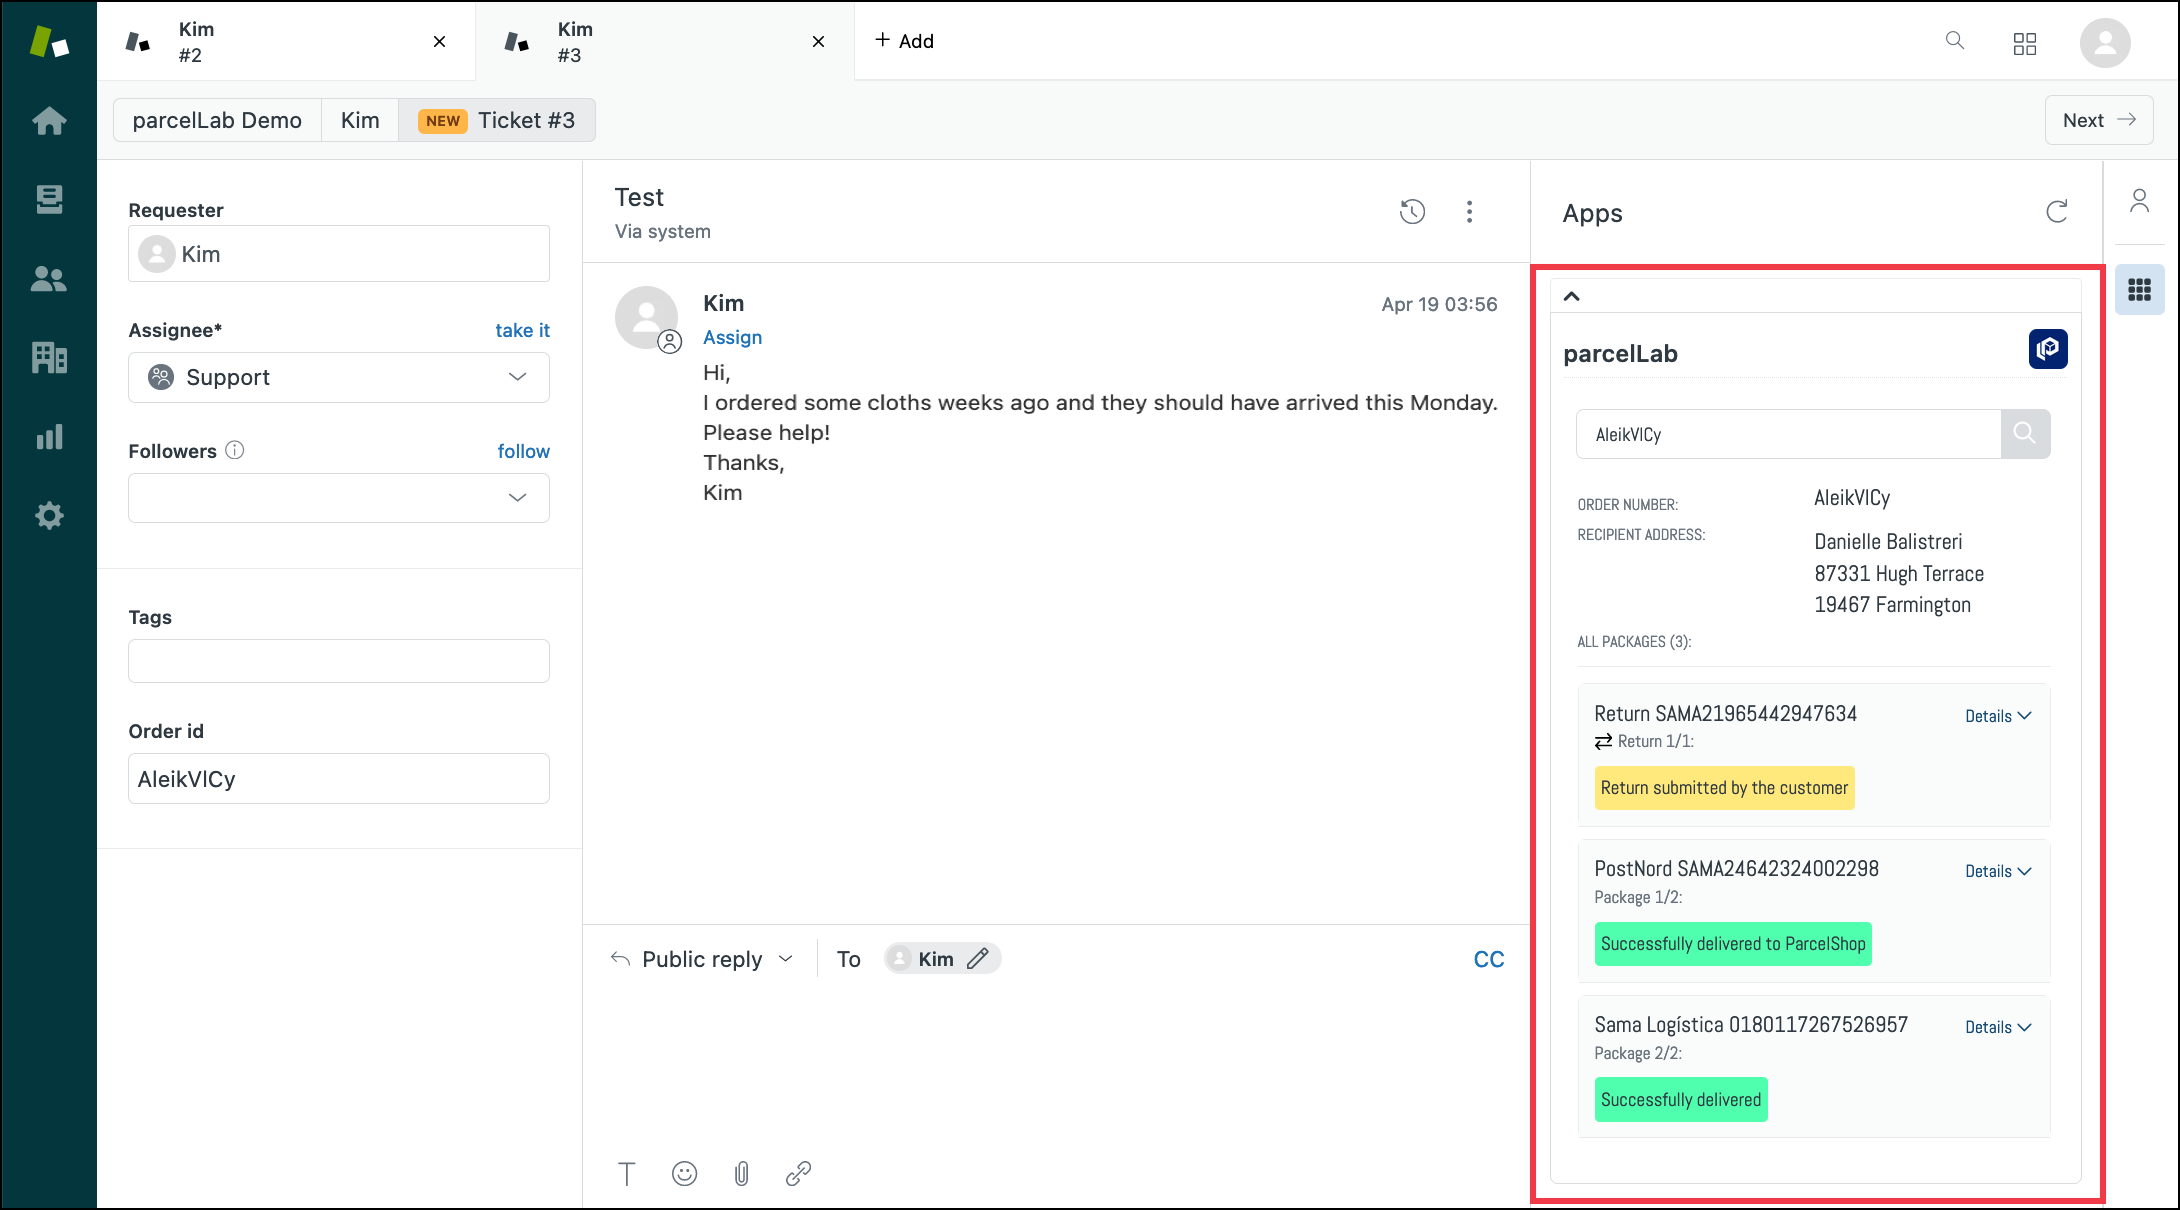Image resolution: width=2180 pixels, height=1210 pixels.
Task: Open Settings from the sidebar gear icon
Action: point(48,515)
